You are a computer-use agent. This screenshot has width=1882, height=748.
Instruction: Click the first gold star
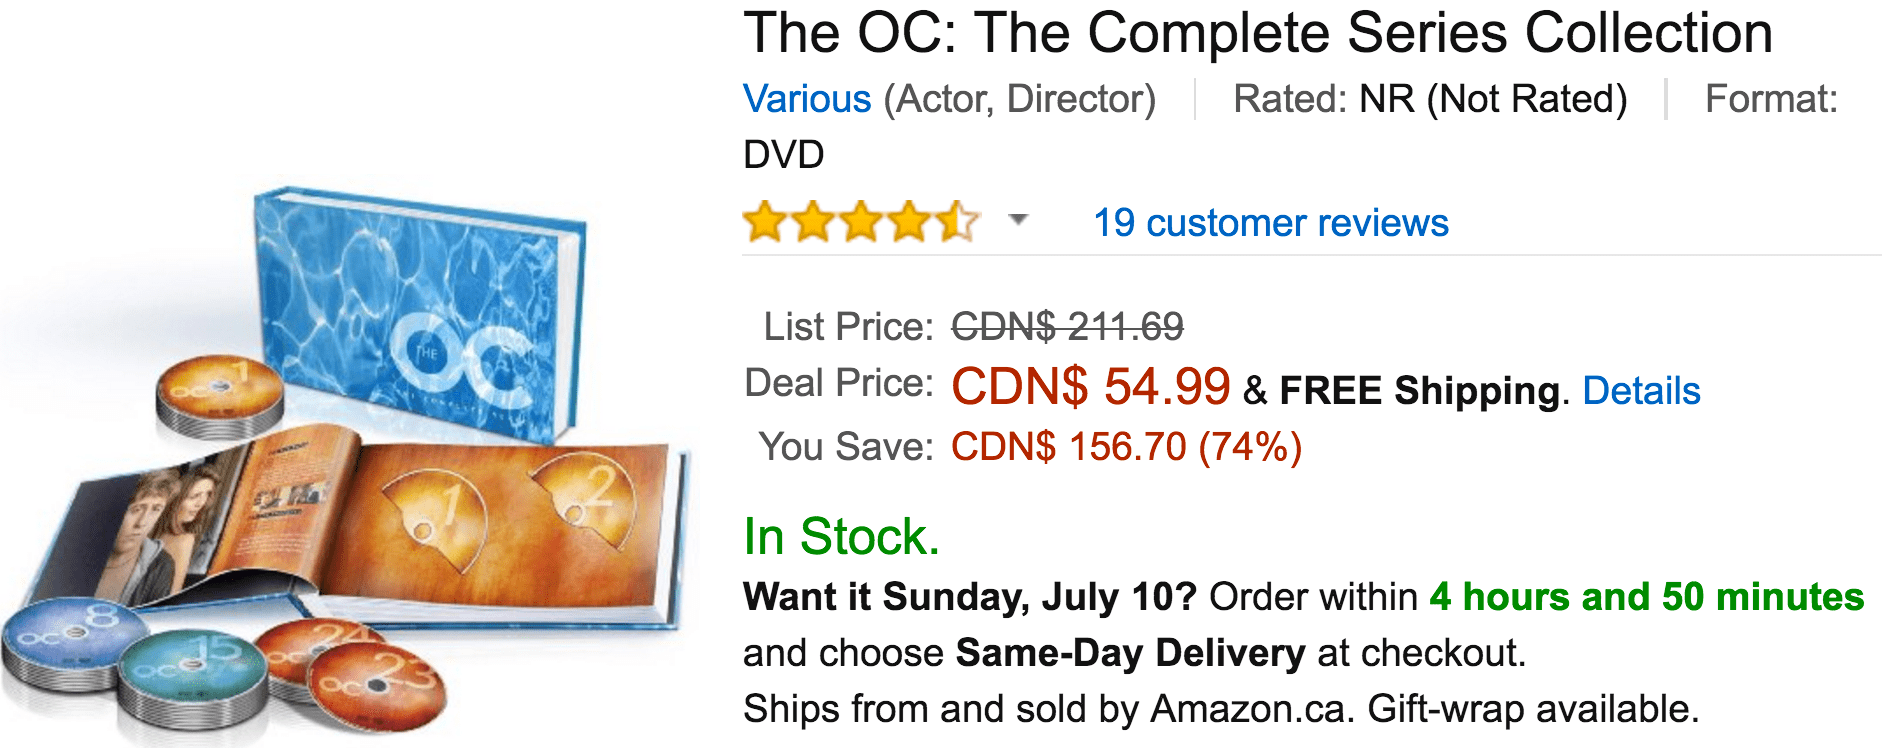tap(765, 221)
